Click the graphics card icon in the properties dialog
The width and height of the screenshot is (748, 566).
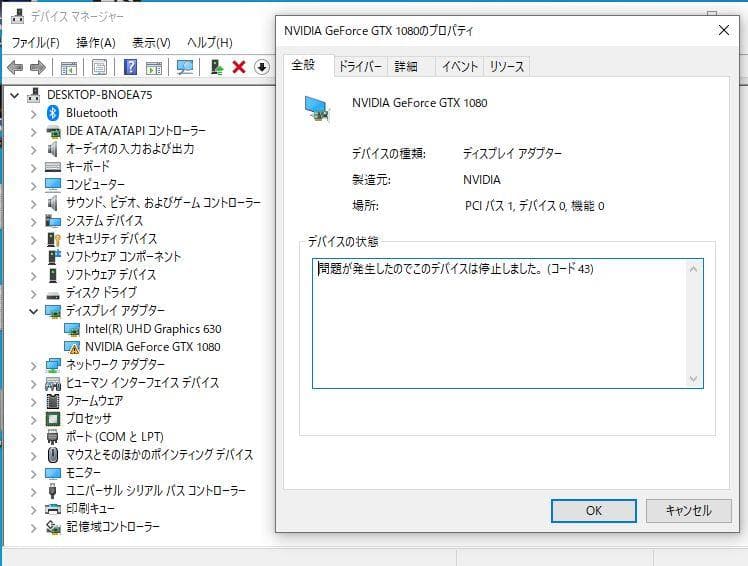[x=317, y=109]
